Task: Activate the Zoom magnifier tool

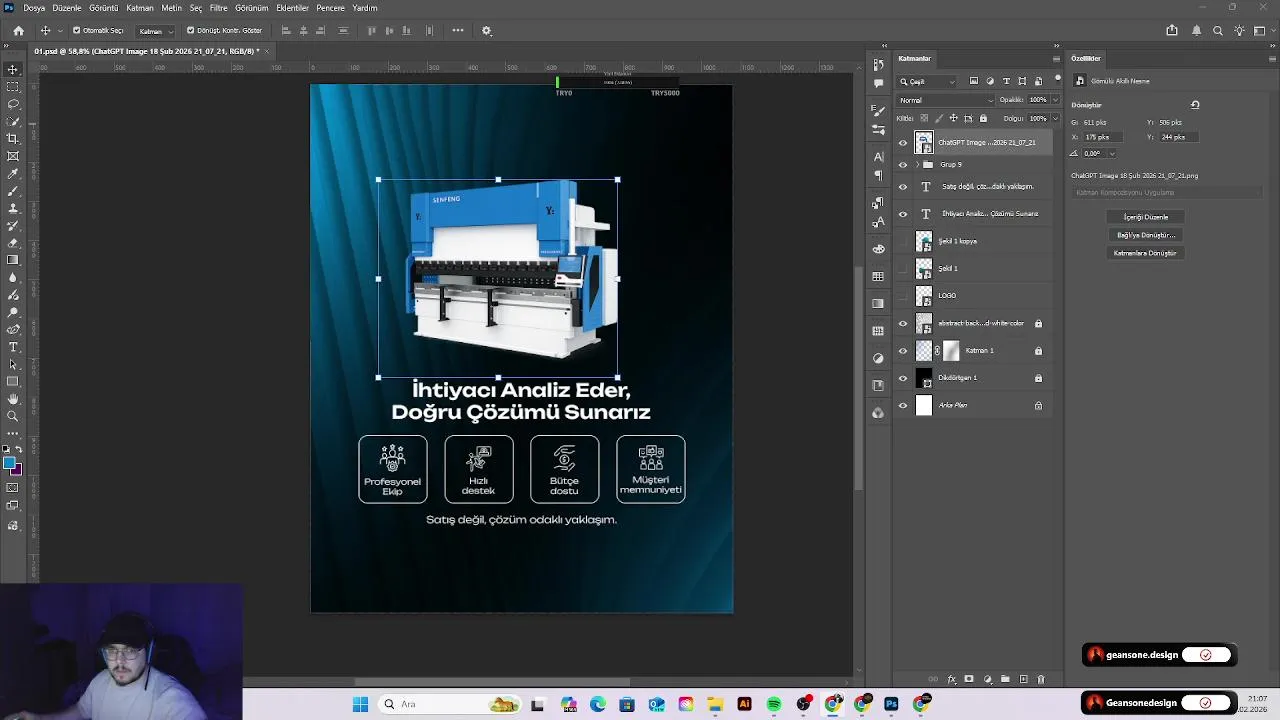Action: [13, 416]
